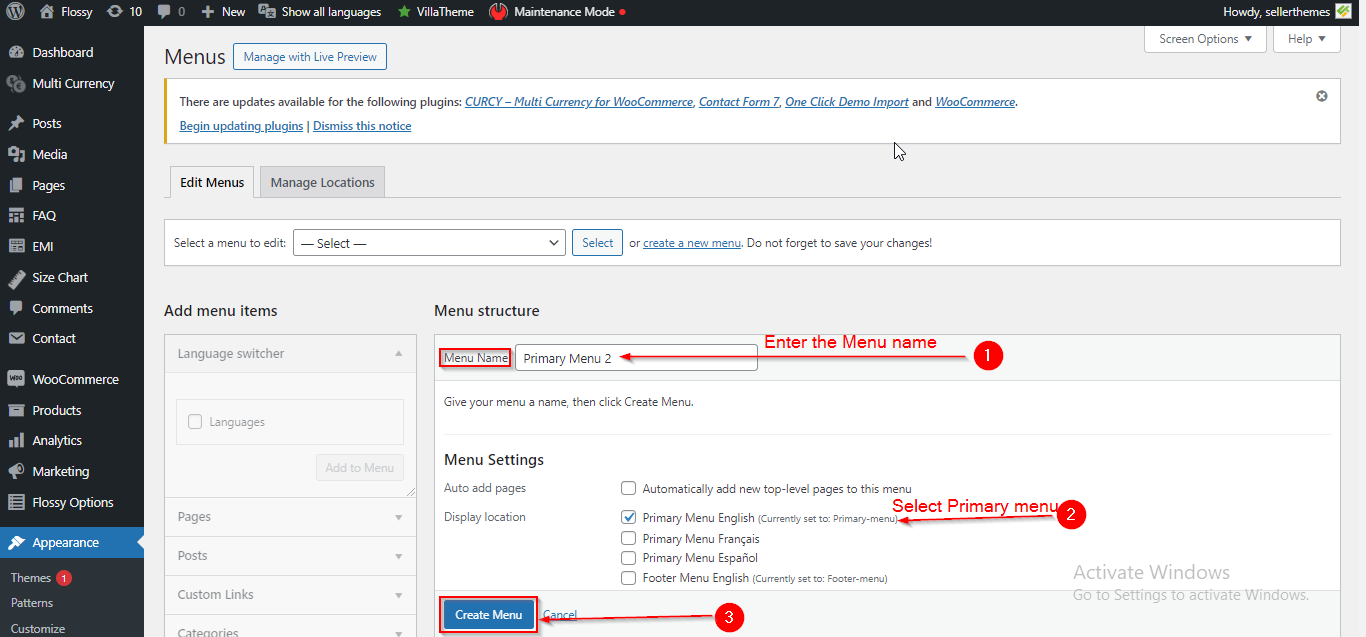
Task: Click the sellerthemes user avatar
Action: coord(1343,12)
